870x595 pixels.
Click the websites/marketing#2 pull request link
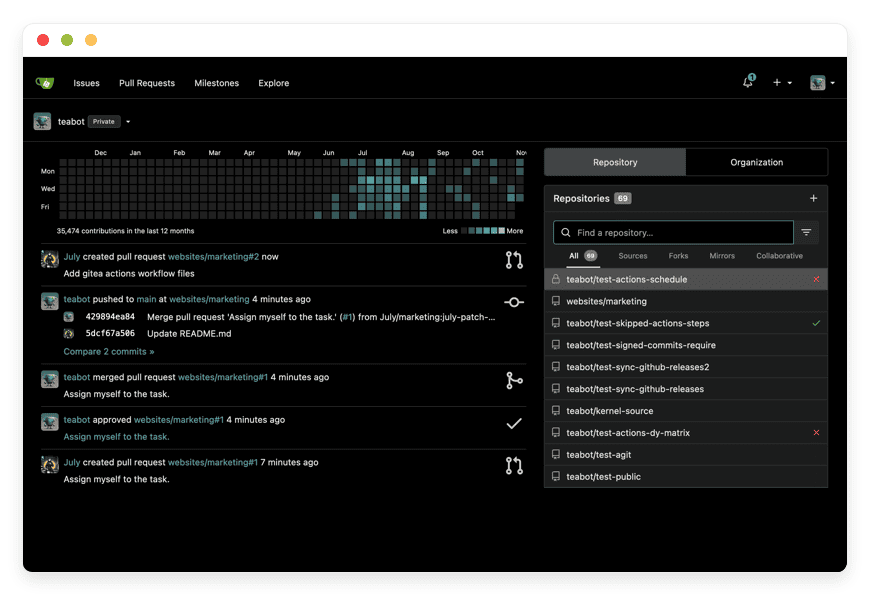[x=213, y=256]
